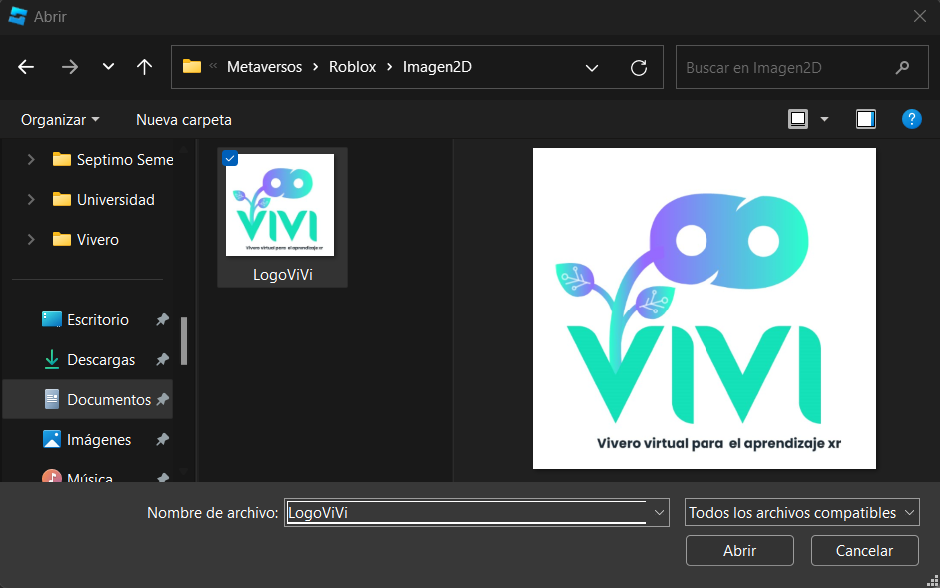
Task: Click the navigation pane scrollbar
Action: (184, 340)
